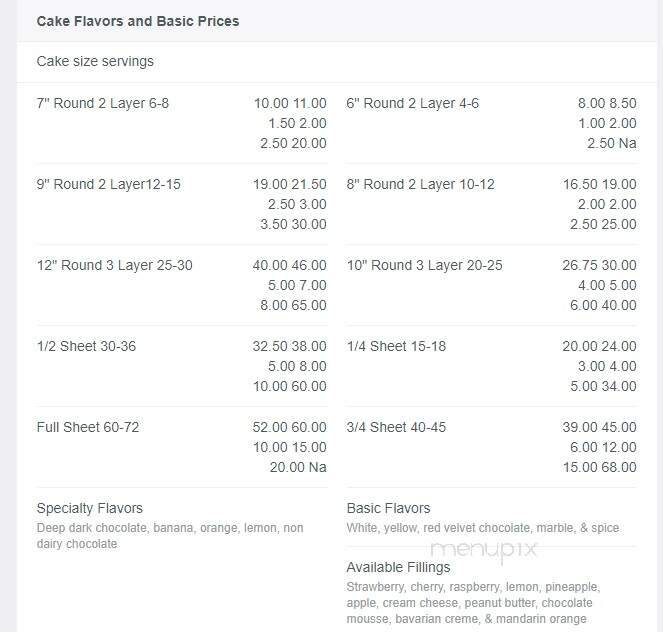Select the Basic Flavors title
The width and height of the screenshot is (663, 632).
[x=388, y=508]
